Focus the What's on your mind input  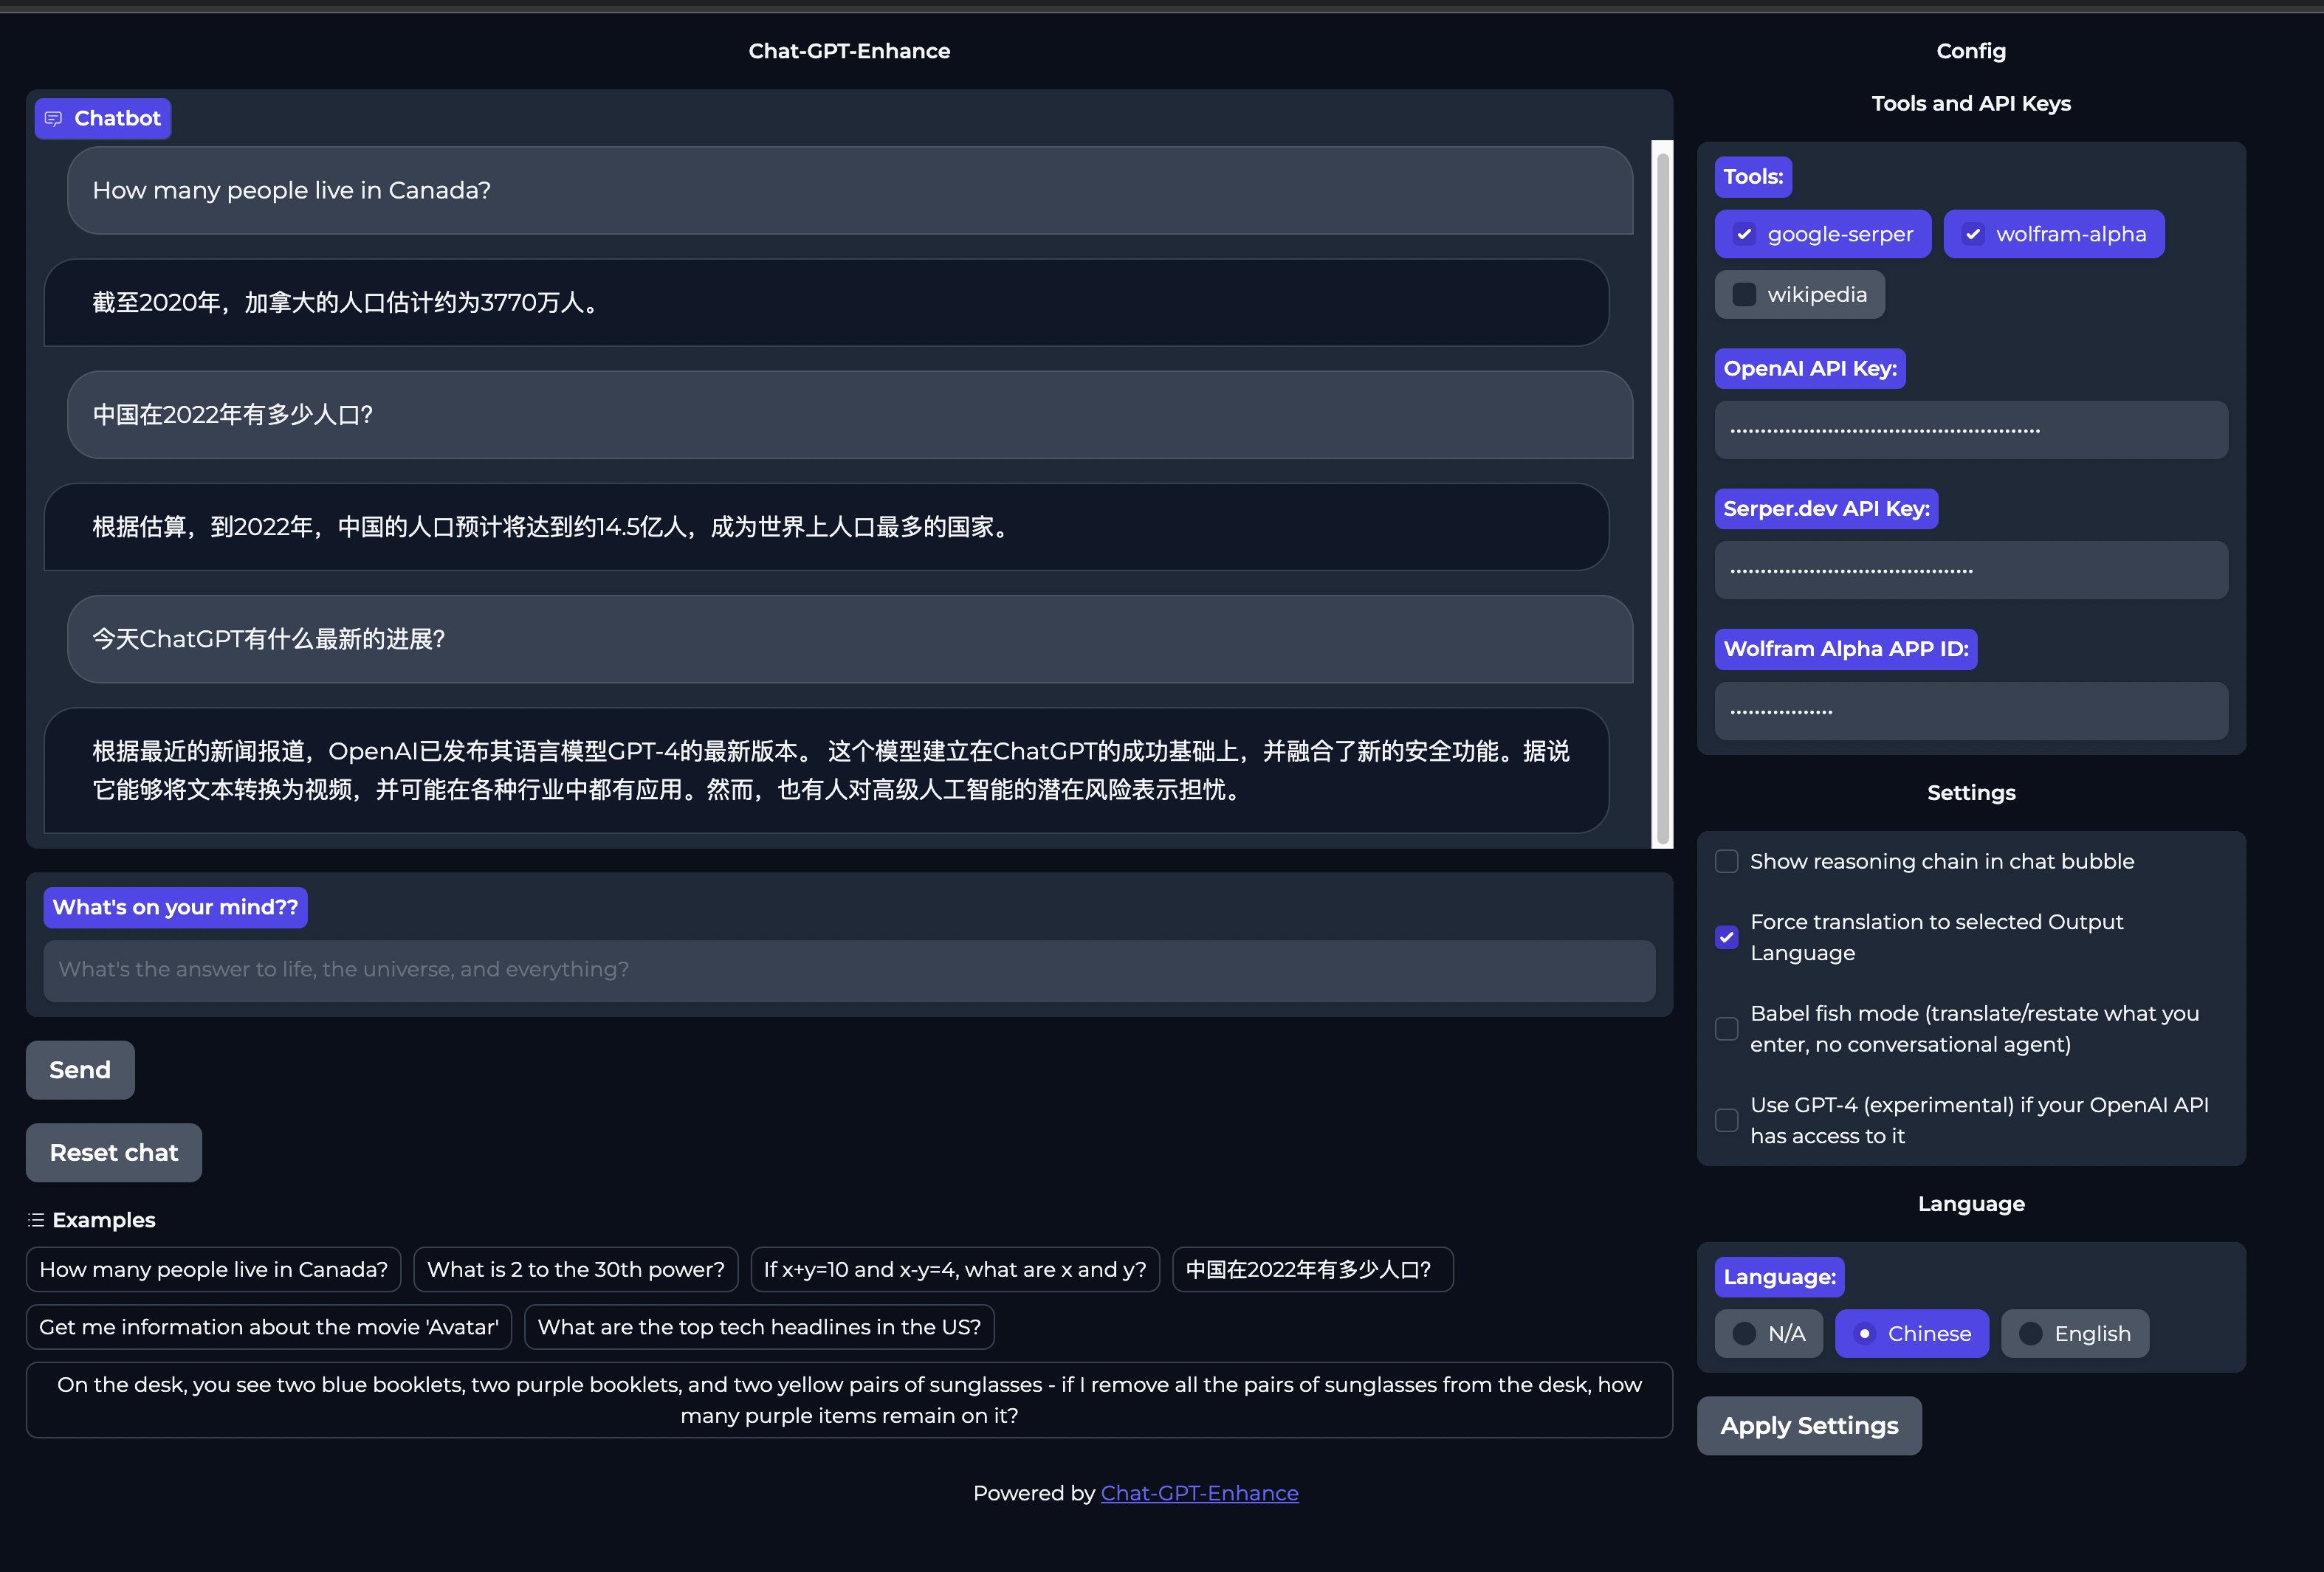click(848, 970)
